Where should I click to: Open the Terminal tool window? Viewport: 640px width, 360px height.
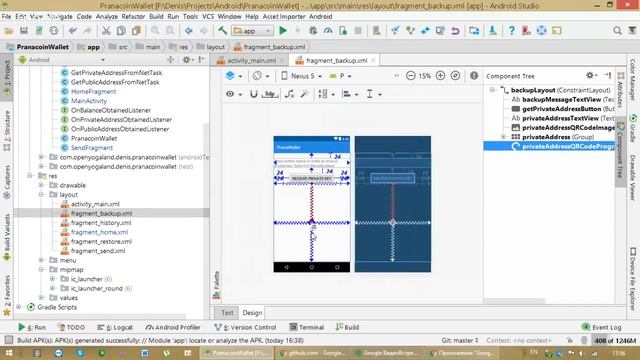[x=307, y=327]
